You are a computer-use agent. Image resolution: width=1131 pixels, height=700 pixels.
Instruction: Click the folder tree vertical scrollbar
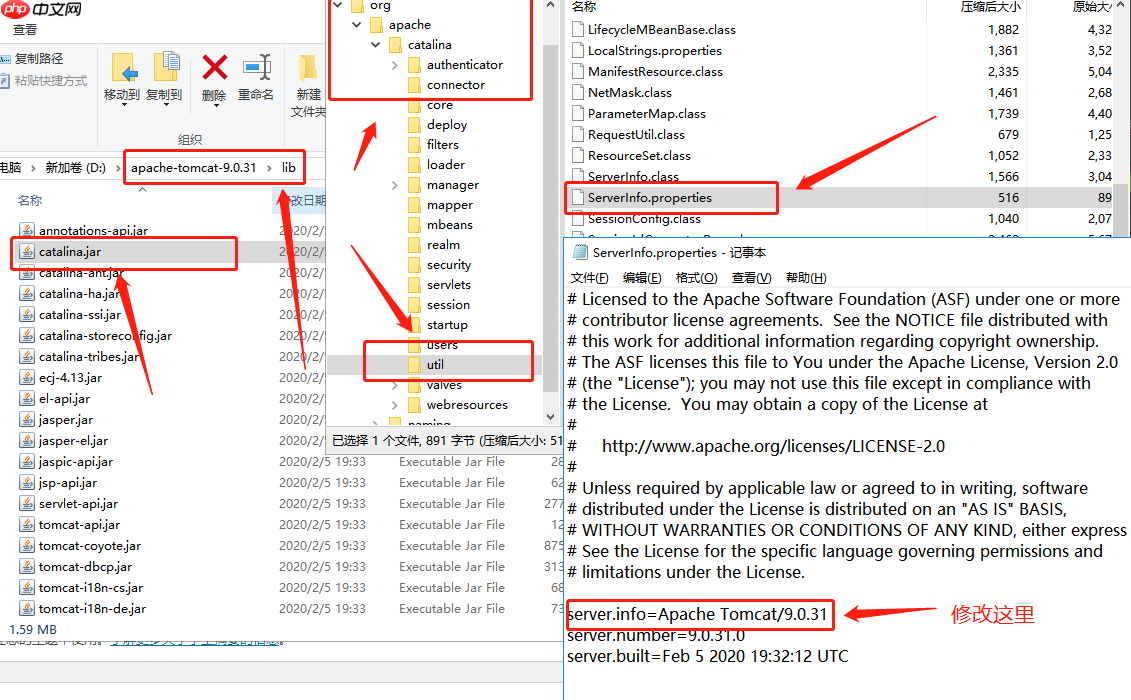point(549,200)
